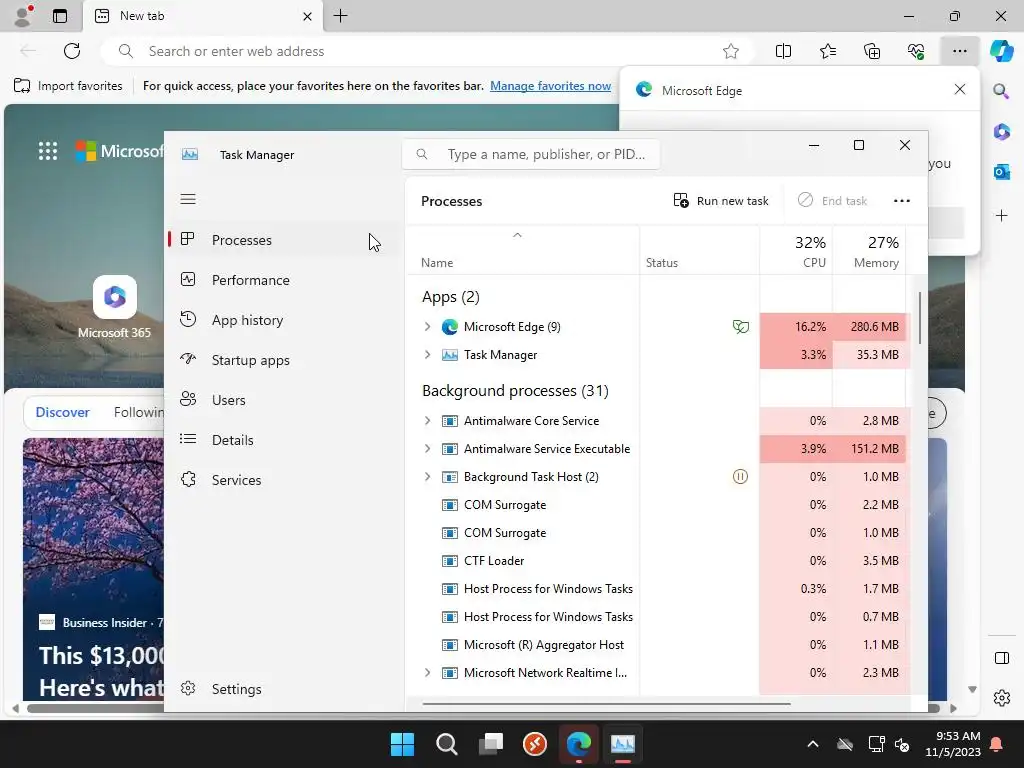This screenshot has width=1024, height=768.
Task: Click the Edge icon in the Microsoft Edge process row
Action: click(450, 327)
